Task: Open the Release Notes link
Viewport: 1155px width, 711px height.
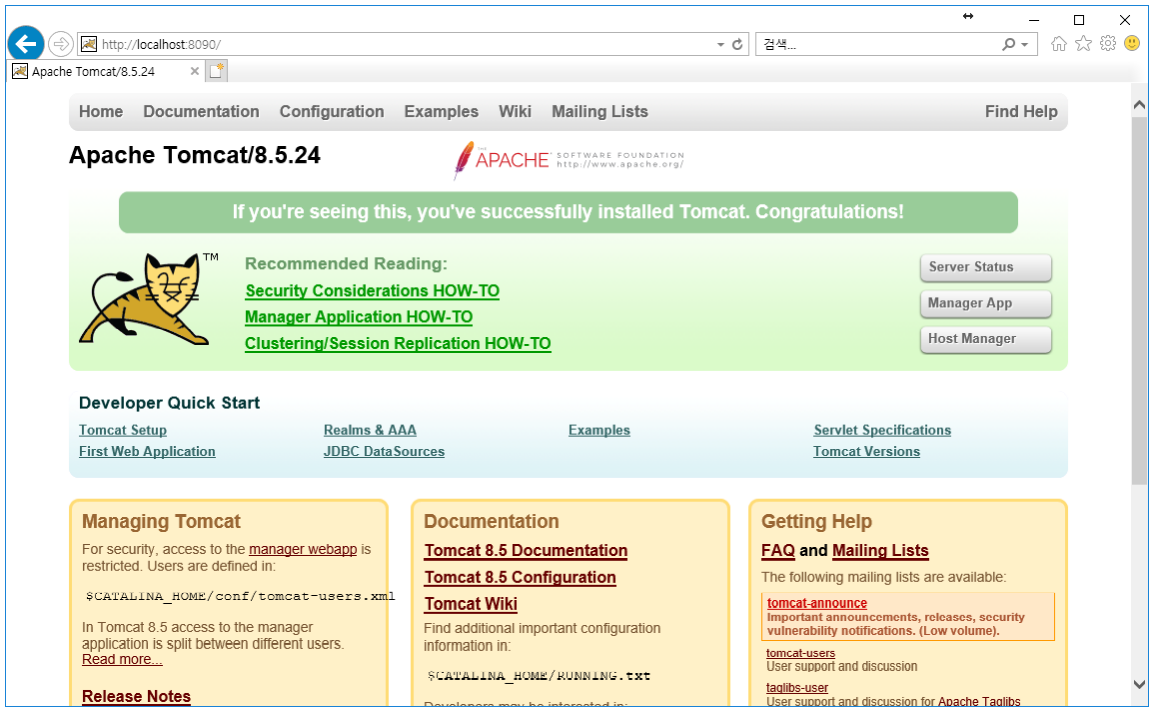Action: 136,696
